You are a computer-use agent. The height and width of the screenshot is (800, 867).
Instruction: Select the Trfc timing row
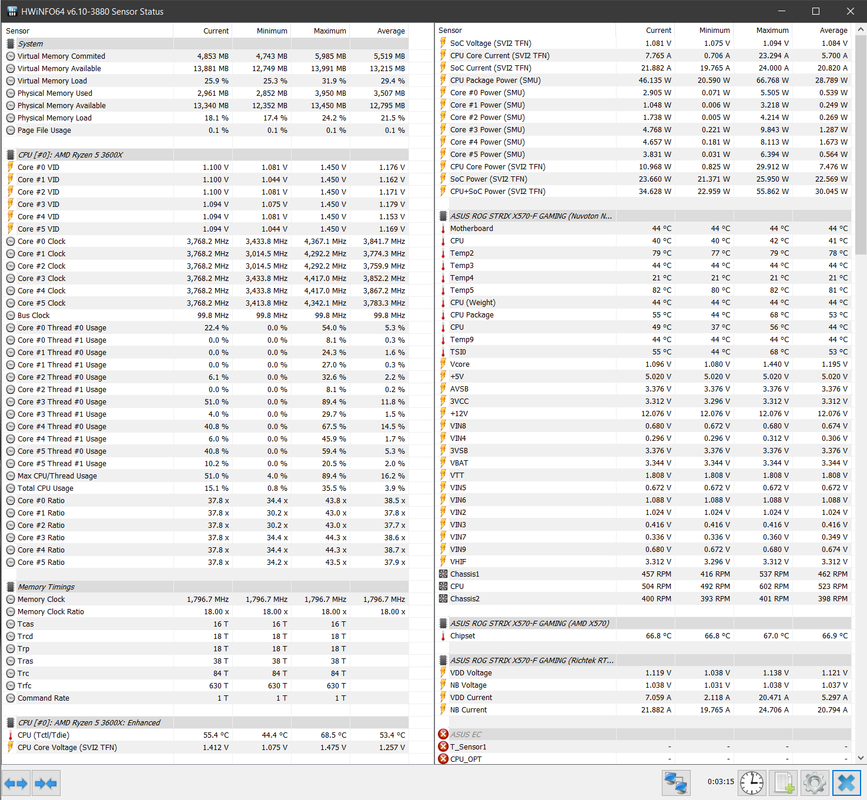(207, 686)
